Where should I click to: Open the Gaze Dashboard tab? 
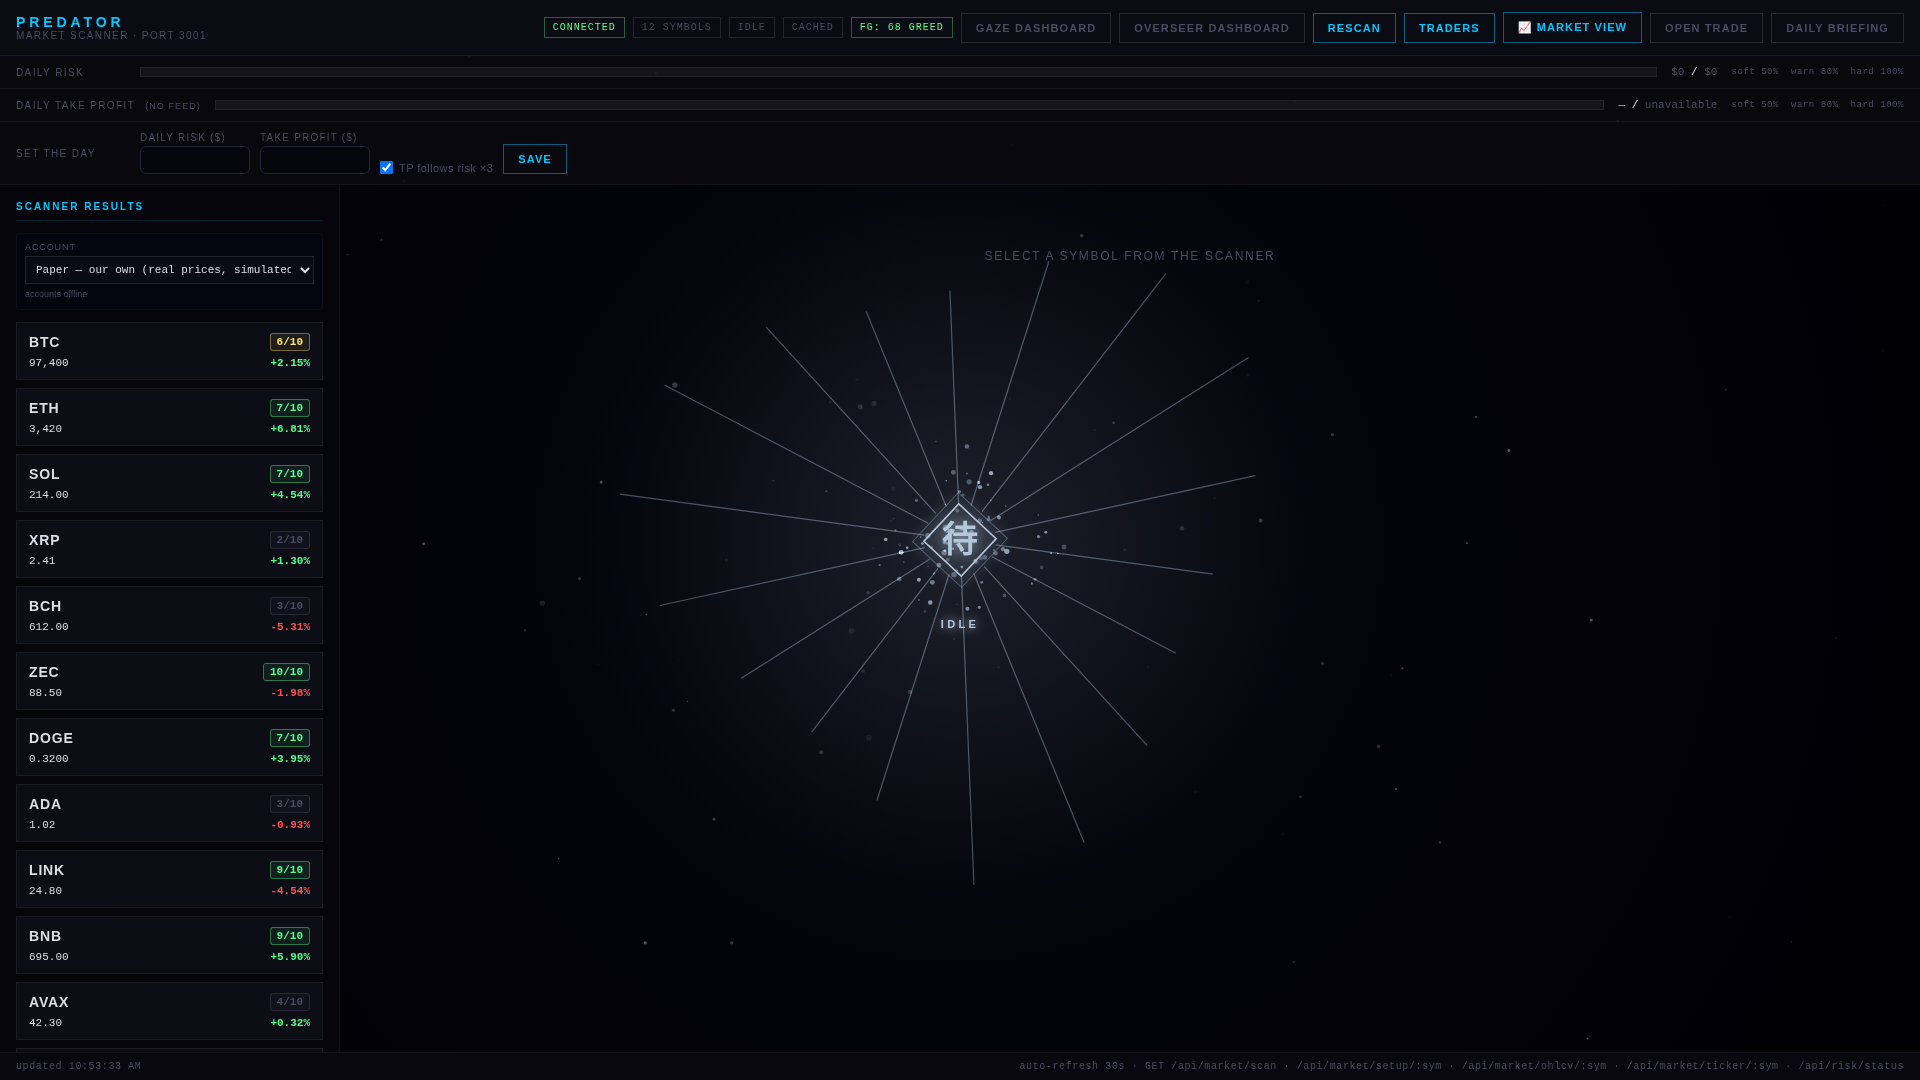coord(1036,28)
